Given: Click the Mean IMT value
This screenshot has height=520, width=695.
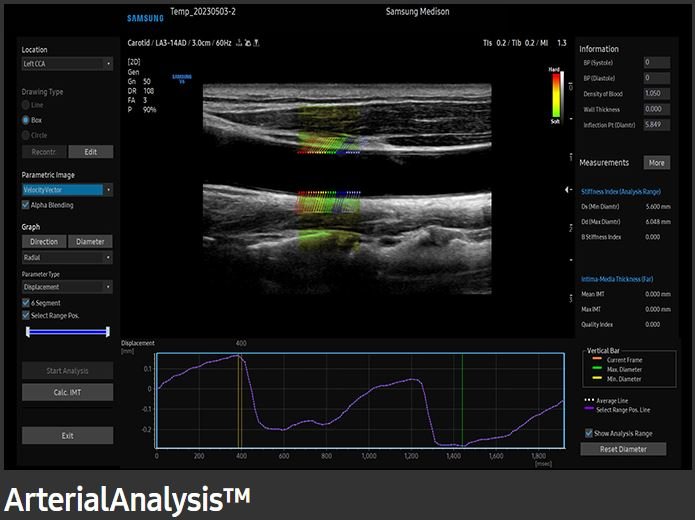Looking at the screenshot, I should point(658,294).
